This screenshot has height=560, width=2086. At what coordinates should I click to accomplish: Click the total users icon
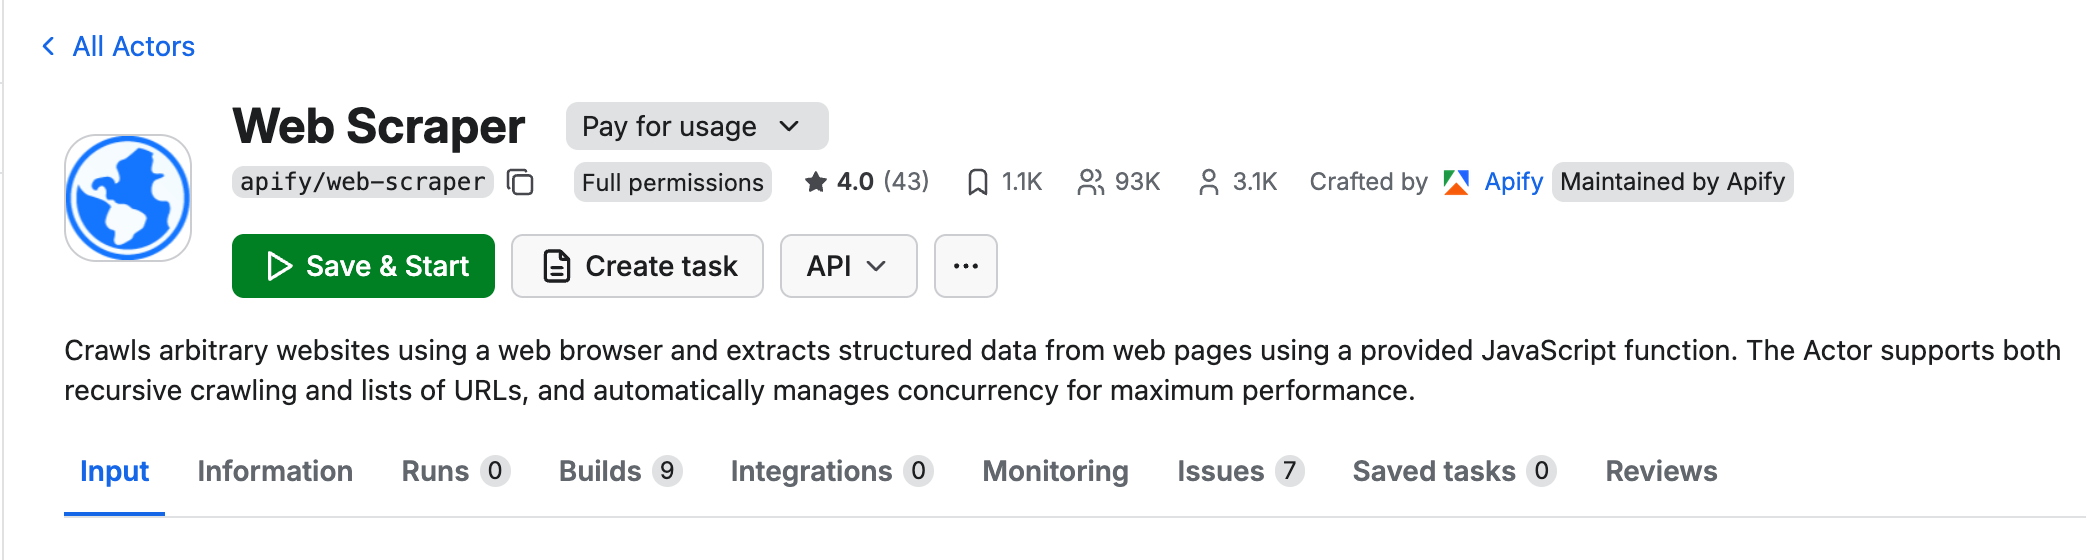[x=1089, y=182]
